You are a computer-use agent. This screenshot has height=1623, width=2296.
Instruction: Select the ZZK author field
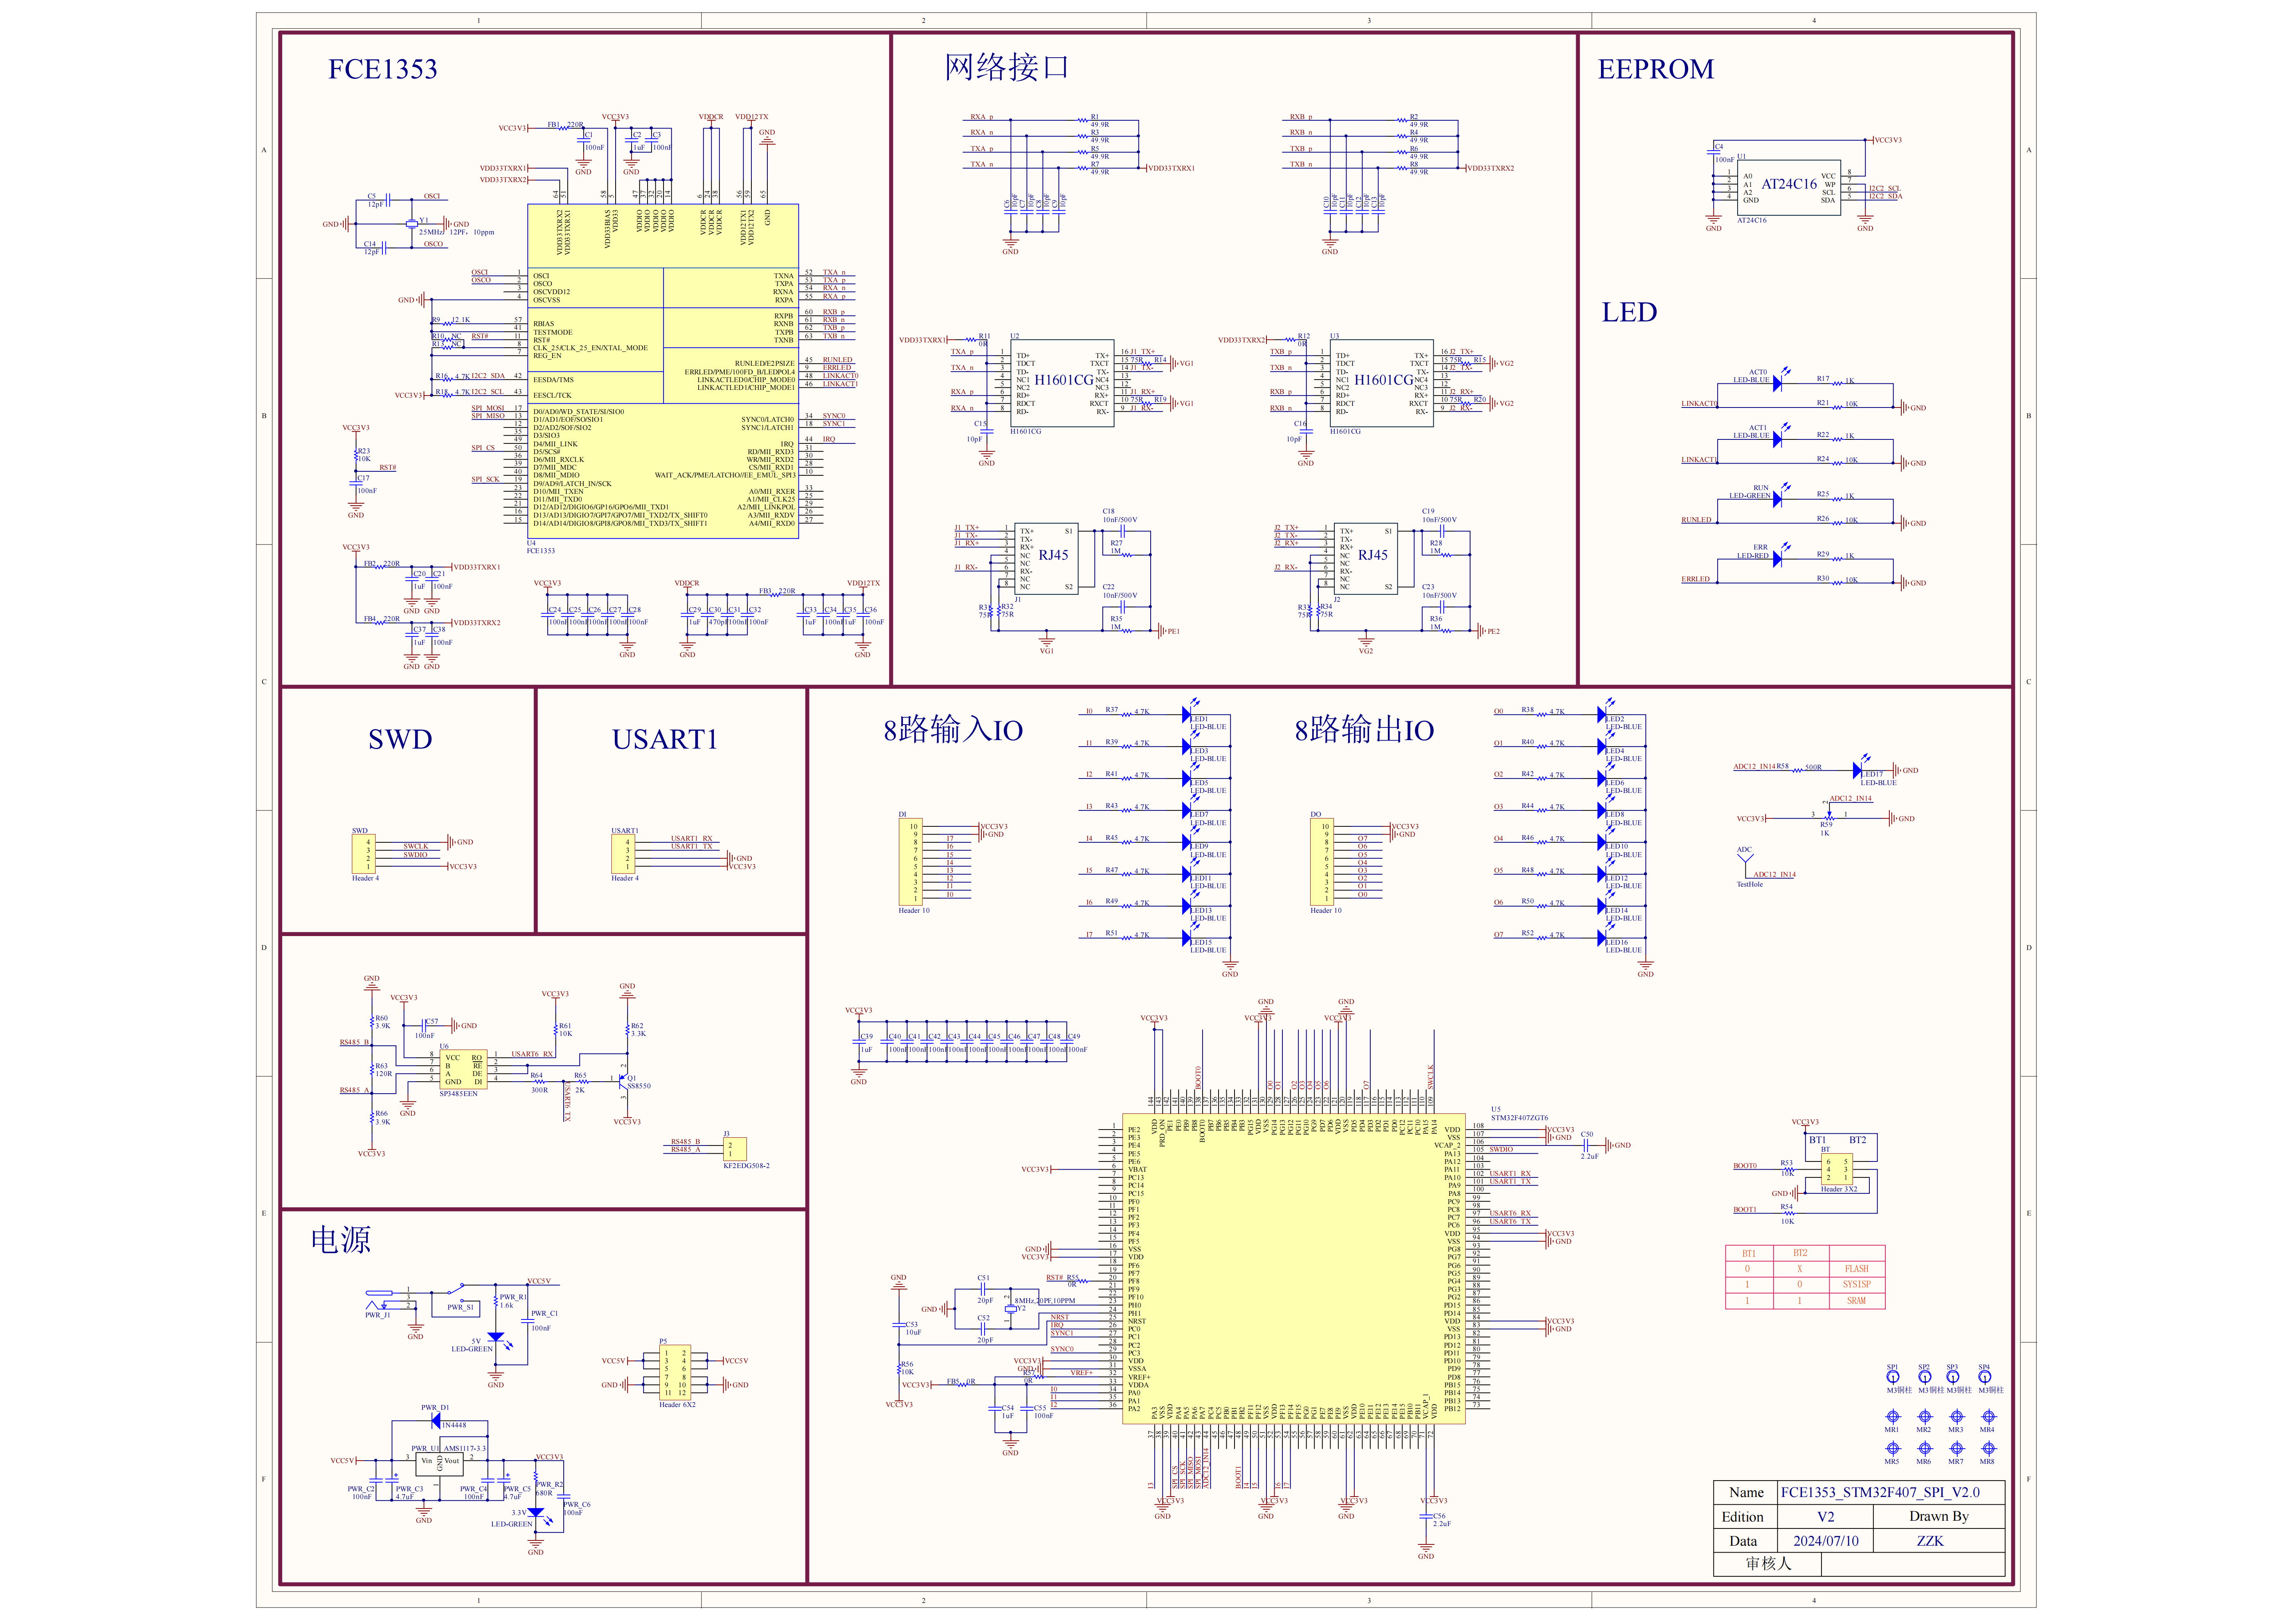coord(1930,1541)
